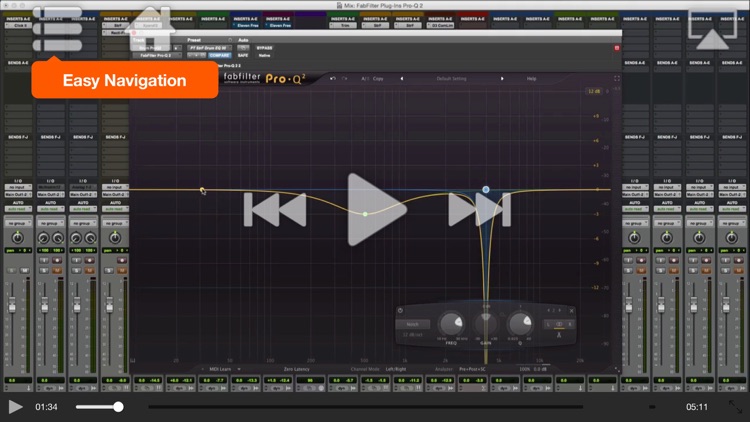The height and width of the screenshot is (422, 750).
Task: Click the Pro-Q 2 undo arrow
Action: pyautogui.click(x=332, y=78)
